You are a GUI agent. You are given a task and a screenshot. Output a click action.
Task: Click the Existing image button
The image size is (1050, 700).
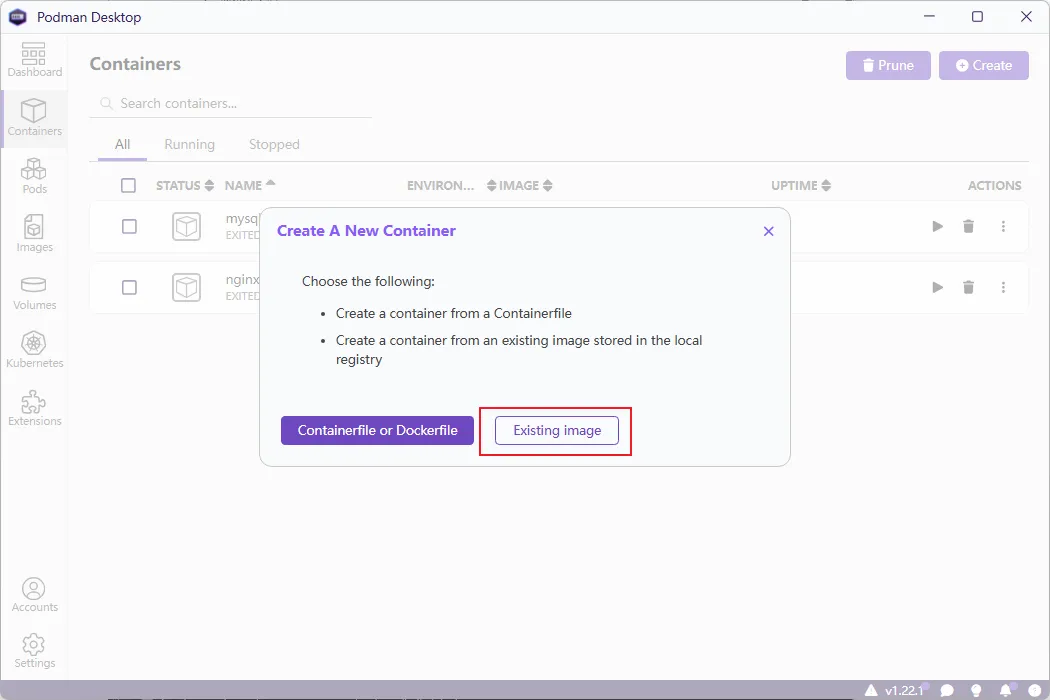557,430
